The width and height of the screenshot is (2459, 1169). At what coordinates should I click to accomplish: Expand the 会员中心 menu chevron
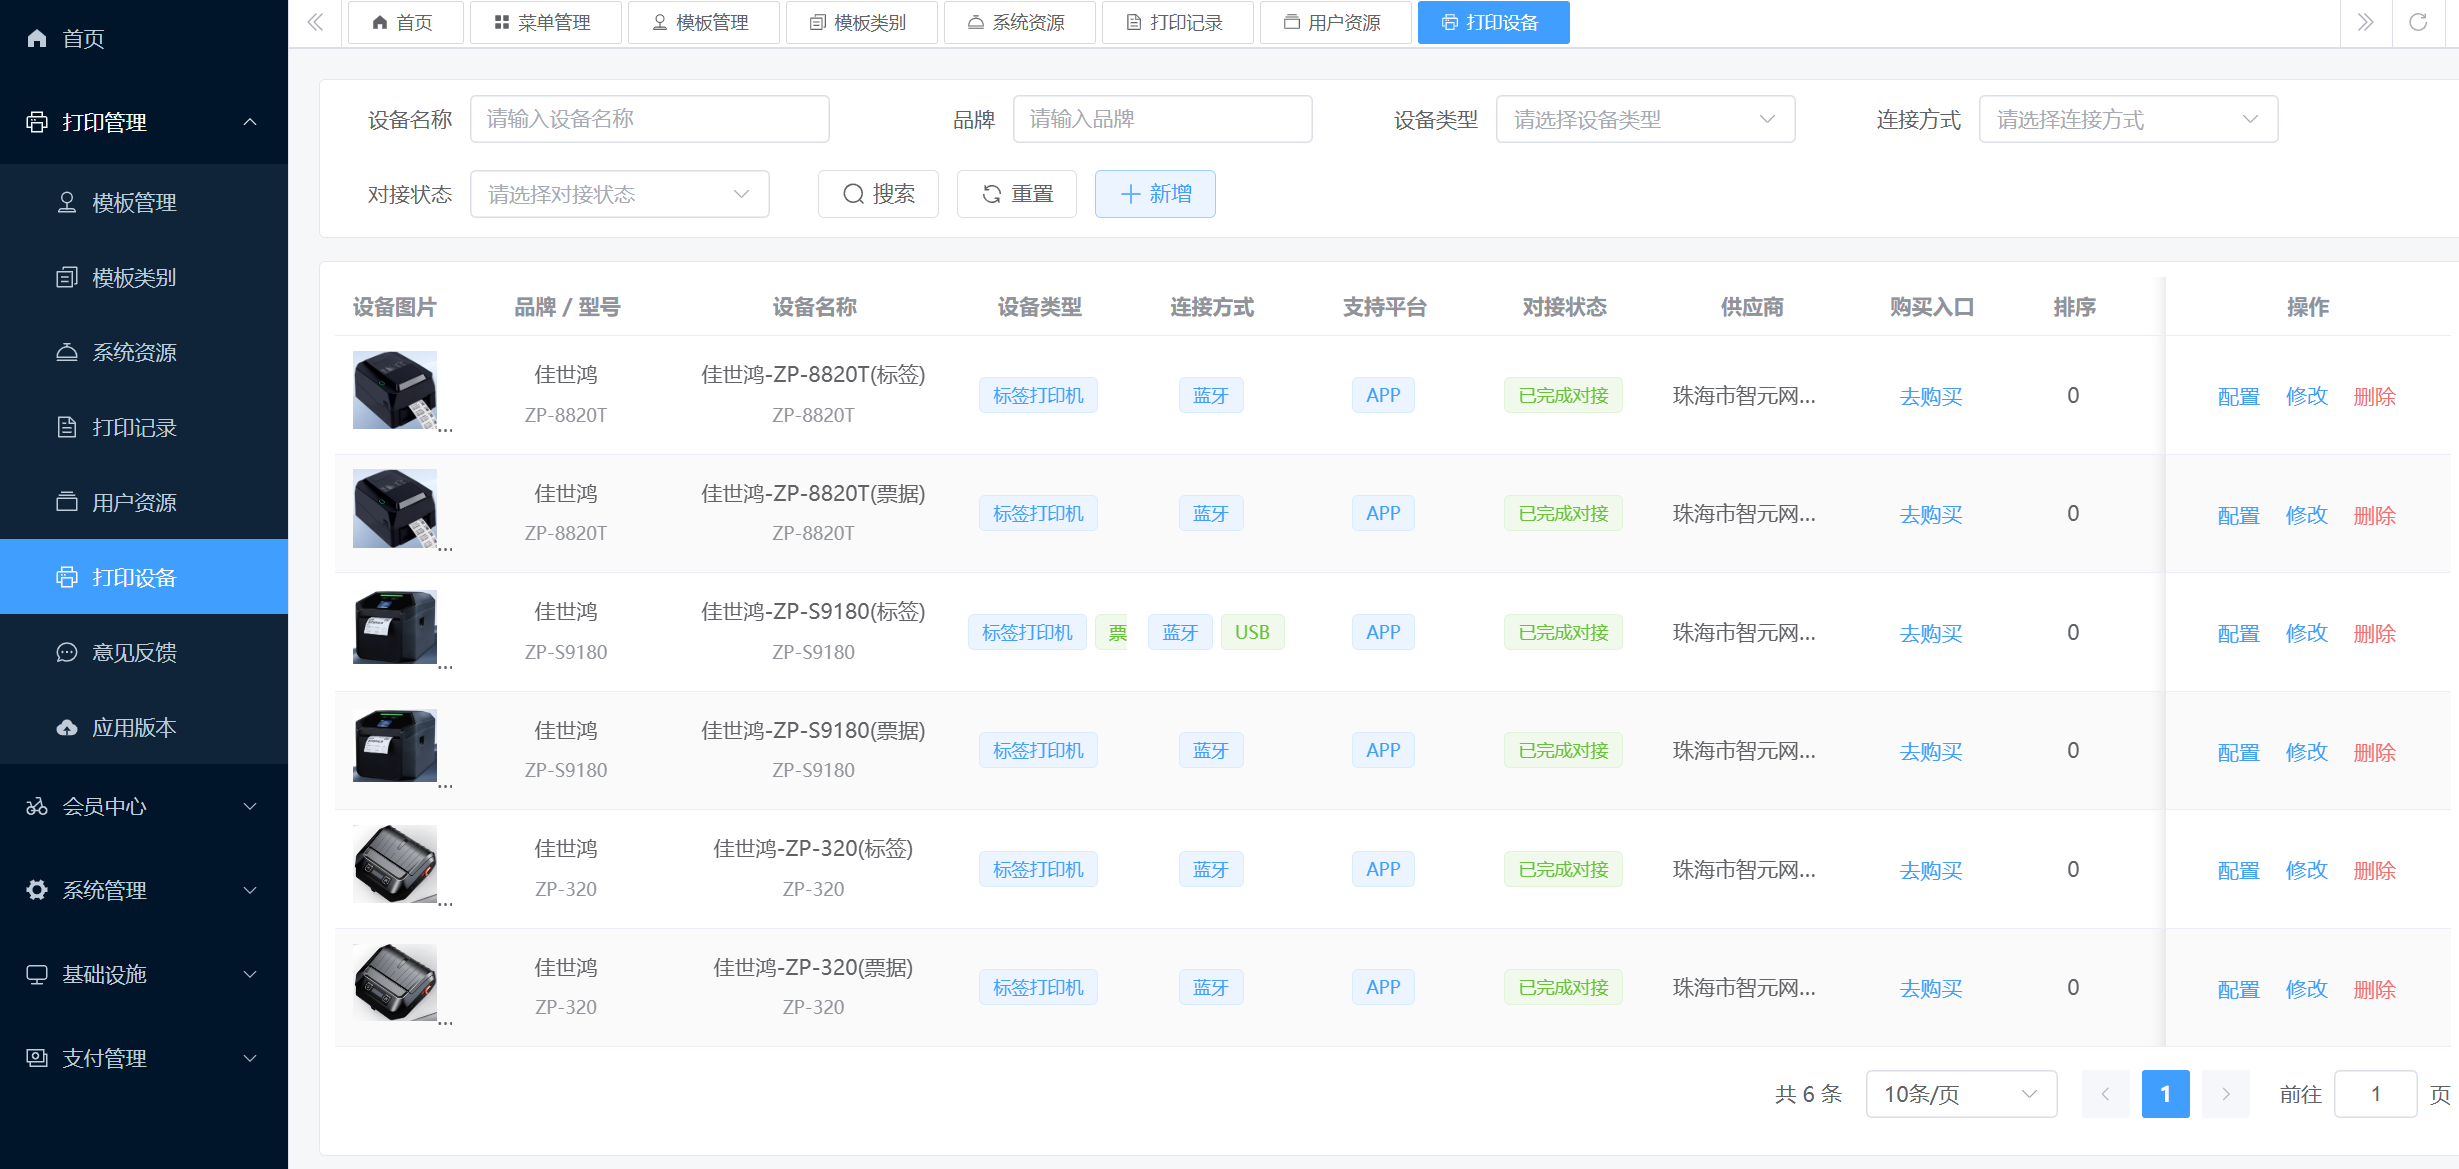[250, 806]
